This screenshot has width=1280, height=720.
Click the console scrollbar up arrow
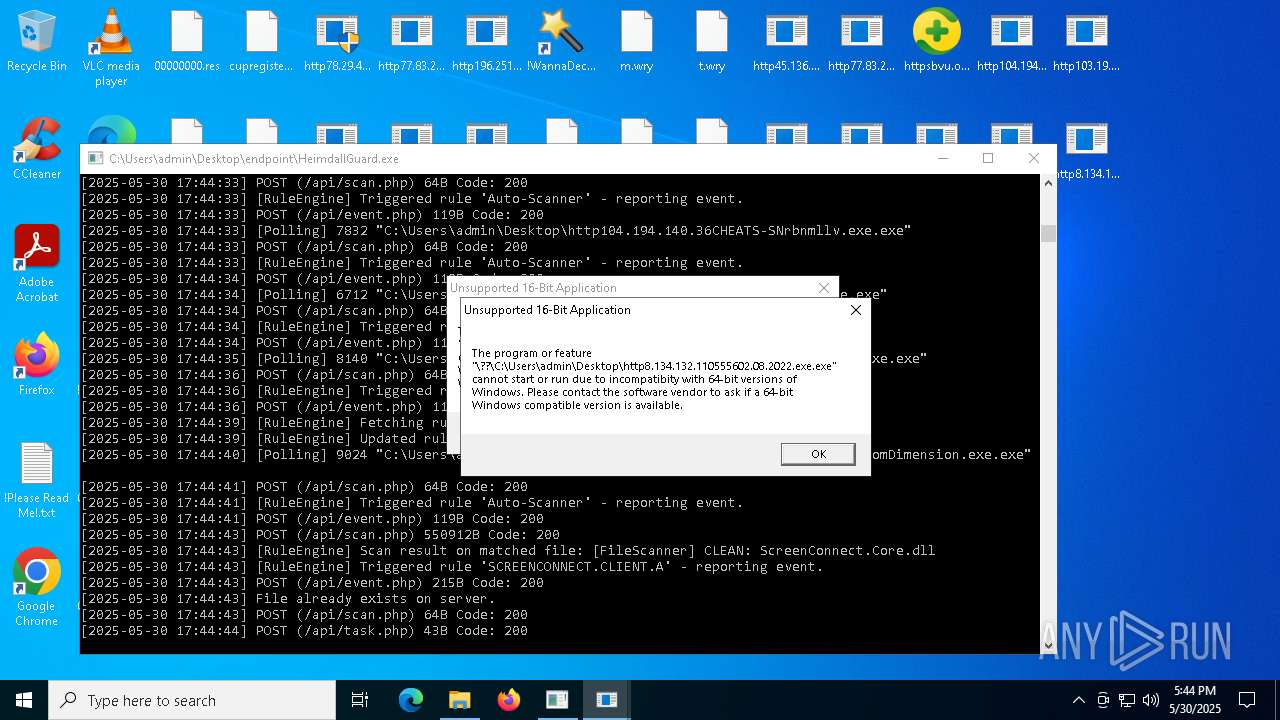point(1048,183)
